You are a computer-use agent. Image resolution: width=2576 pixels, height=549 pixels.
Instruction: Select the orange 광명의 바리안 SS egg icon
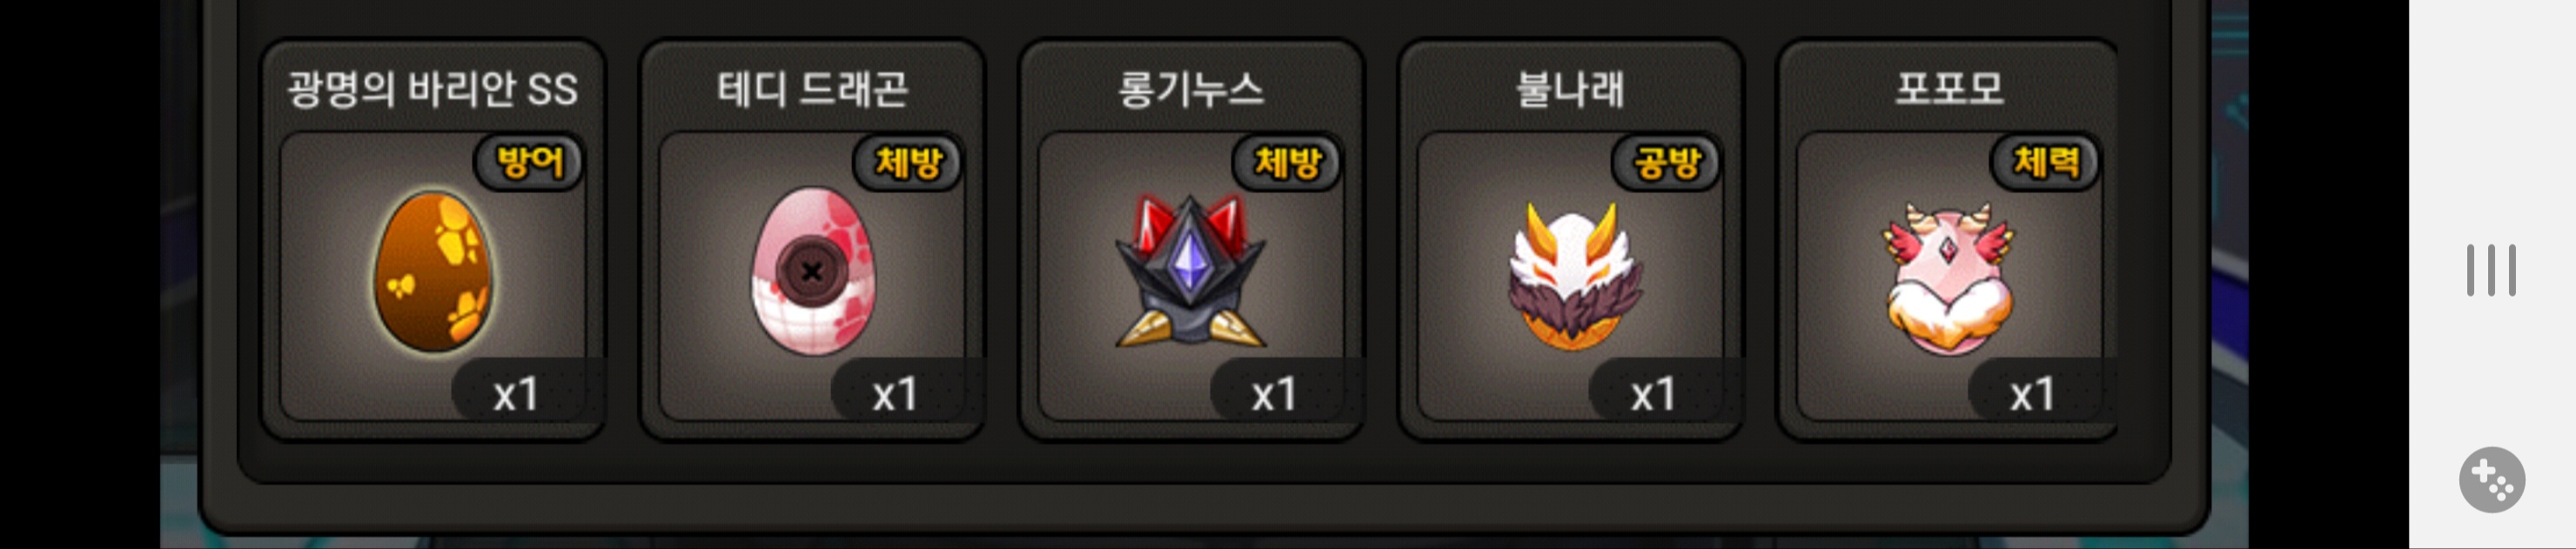pos(433,272)
